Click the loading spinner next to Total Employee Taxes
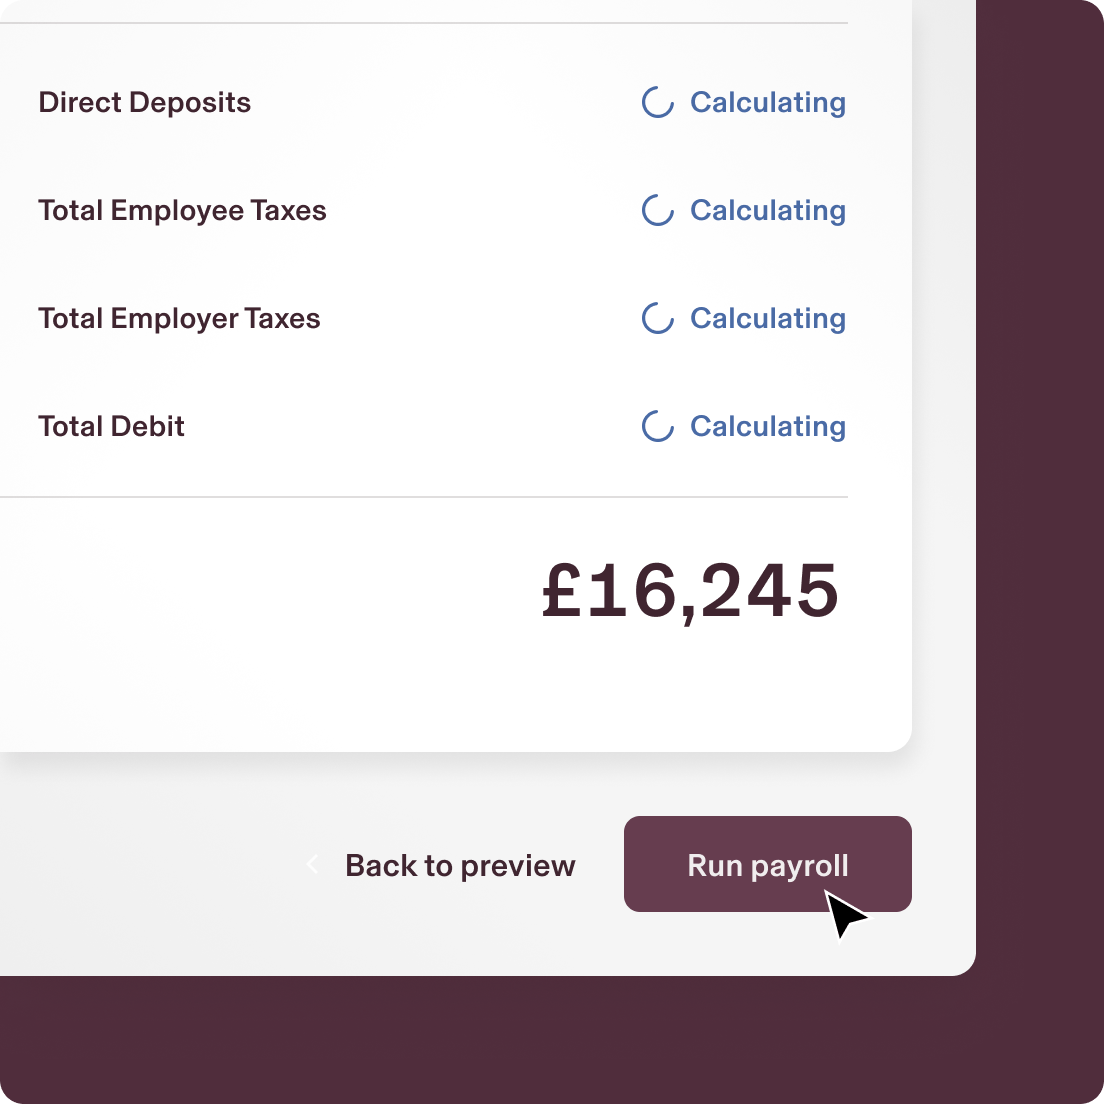 [x=657, y=210]
